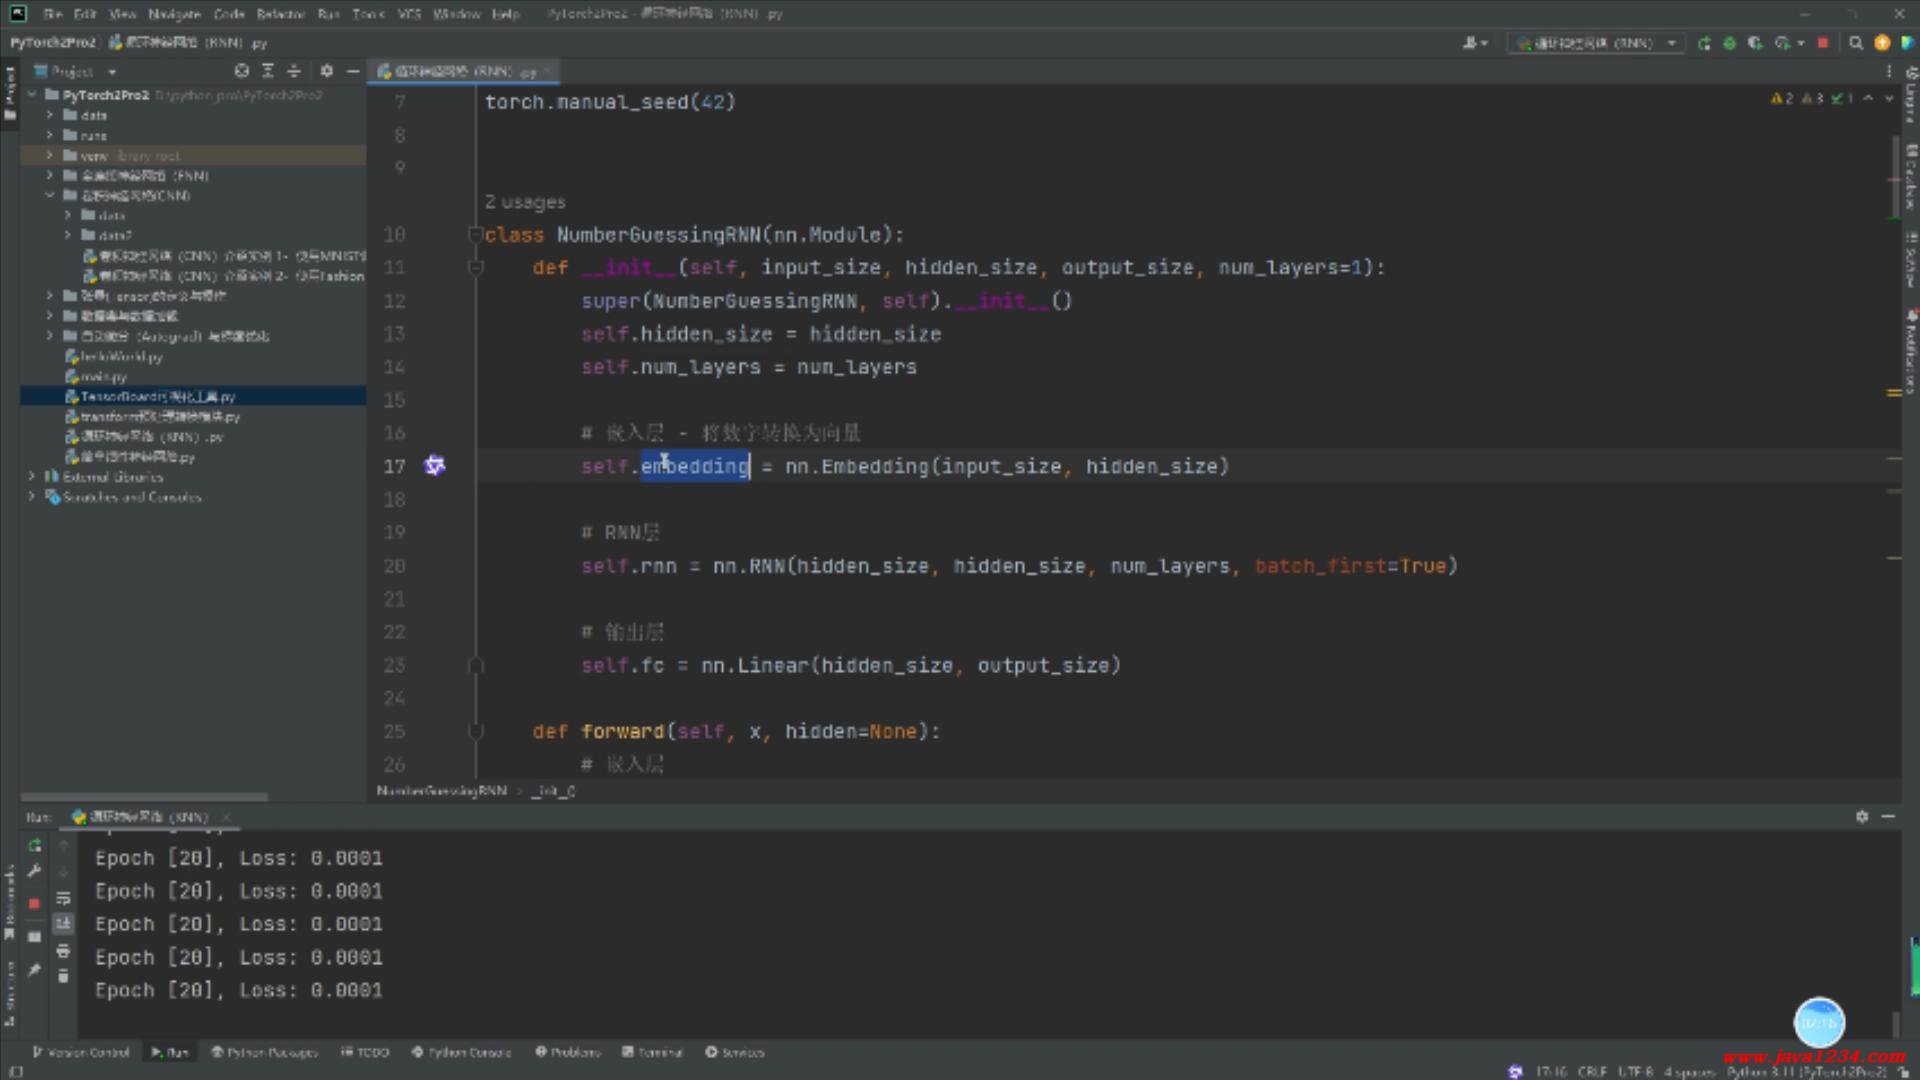Click the green Debug bug icon
The width and height of the screenshot is (1920, 1080).
pos(1729,43)
